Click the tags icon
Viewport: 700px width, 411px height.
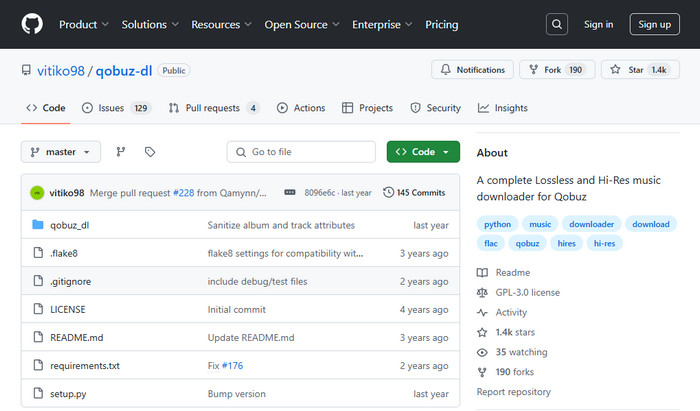point(150,152)
